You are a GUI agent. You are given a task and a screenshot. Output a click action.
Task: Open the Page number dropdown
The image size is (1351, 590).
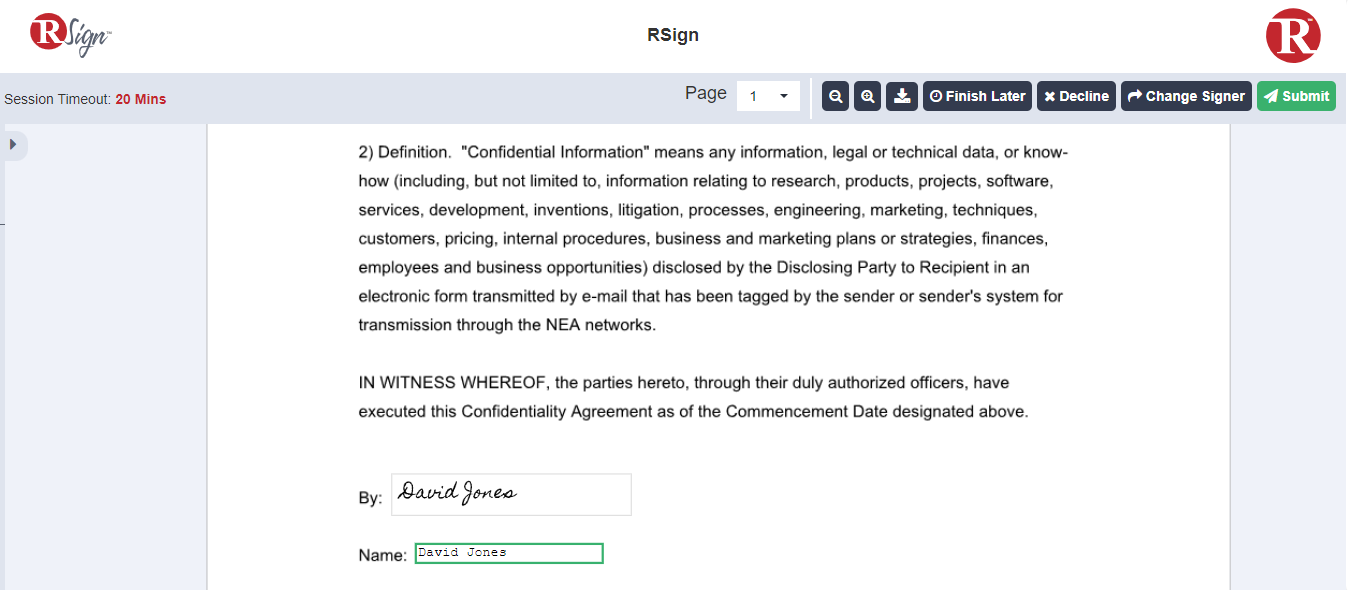(768, 96)
